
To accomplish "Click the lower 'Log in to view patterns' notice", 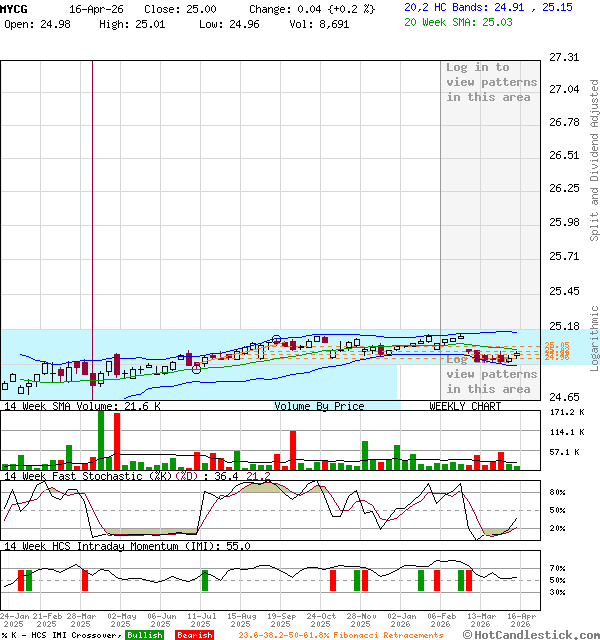I will pos(491,374).
